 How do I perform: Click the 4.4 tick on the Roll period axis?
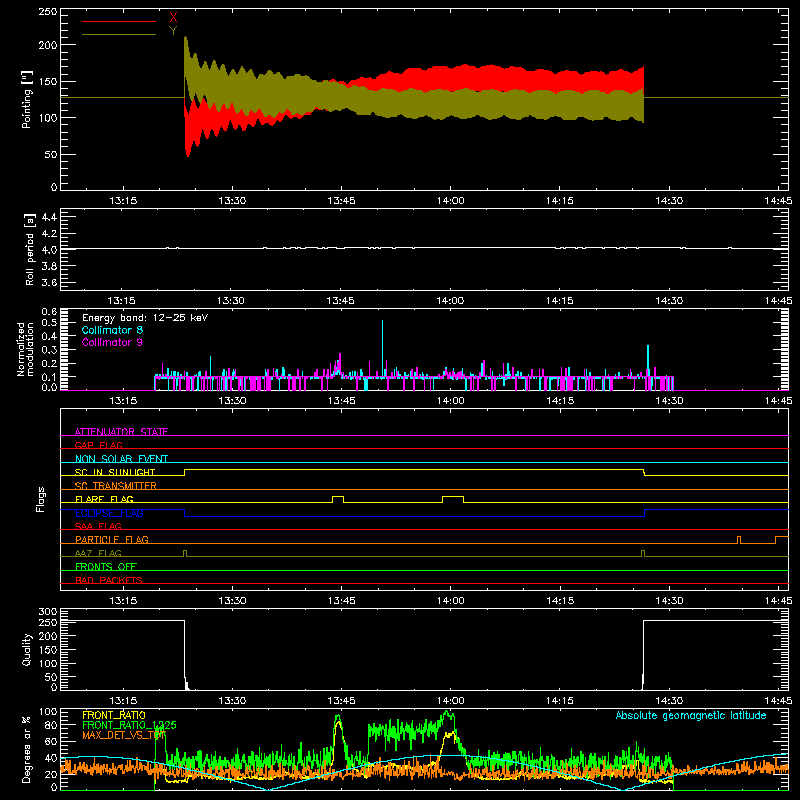49,217
